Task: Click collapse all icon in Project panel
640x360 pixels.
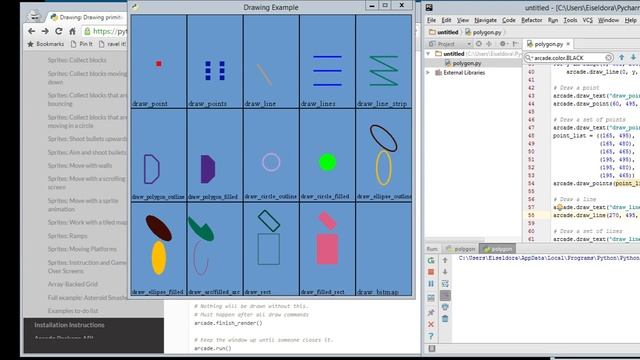Action: (x=489, y=44)
